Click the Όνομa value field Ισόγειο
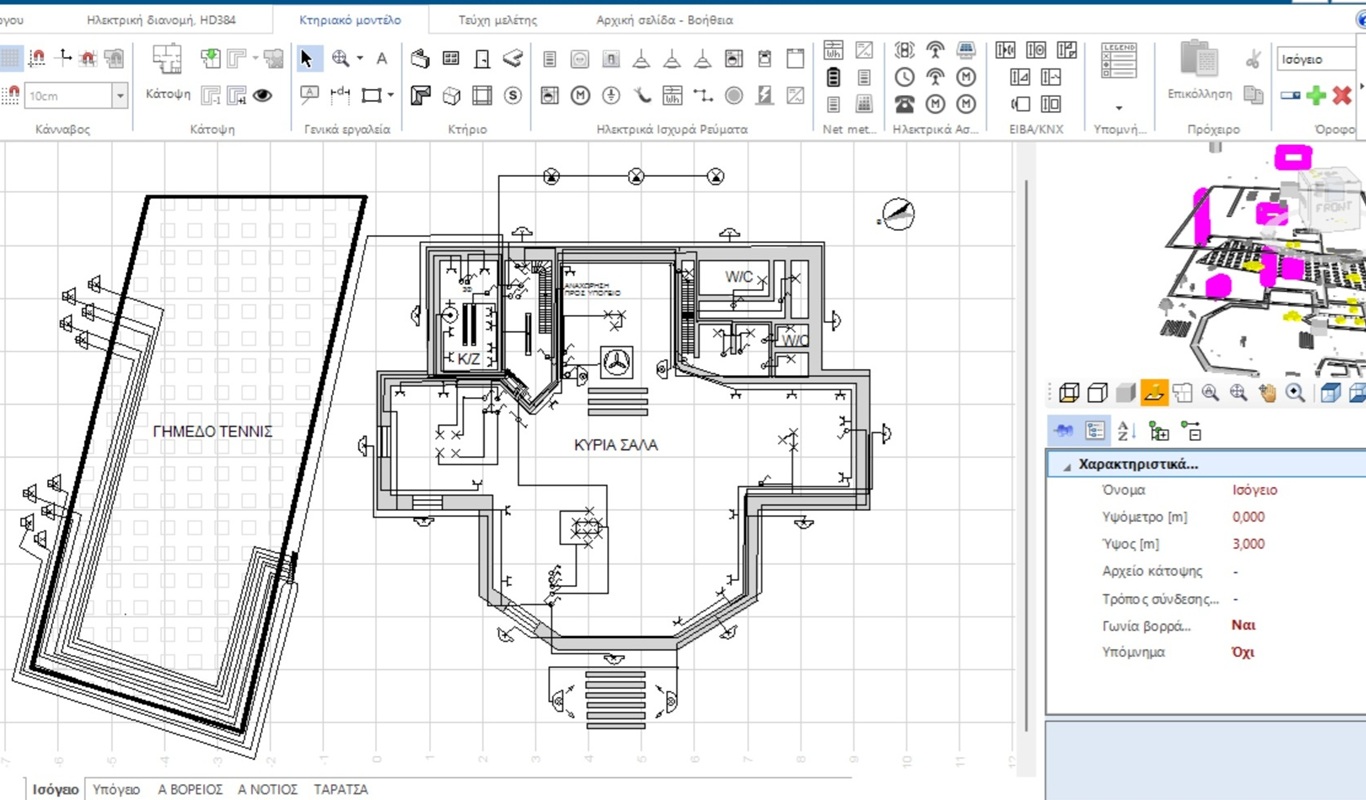Image resolution: width=1366 pixels, height=800 pixels. tap(1255, 490)
